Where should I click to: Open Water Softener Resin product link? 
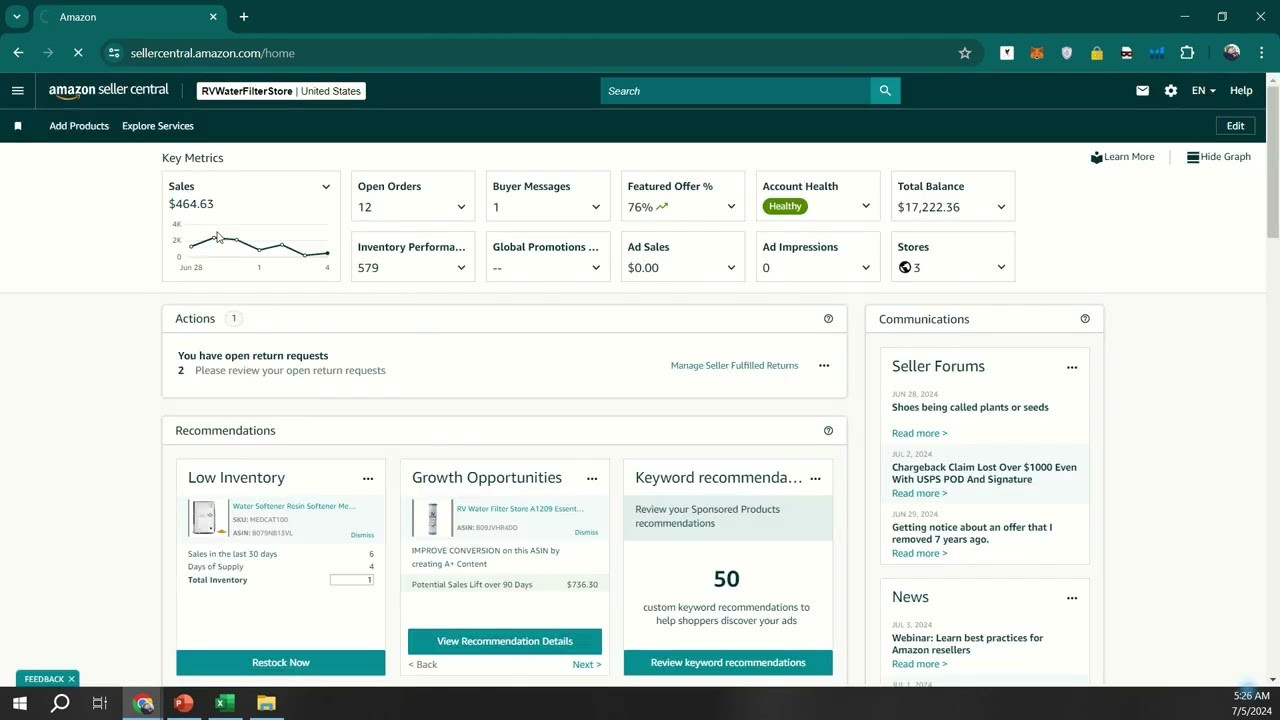(294, 506)
